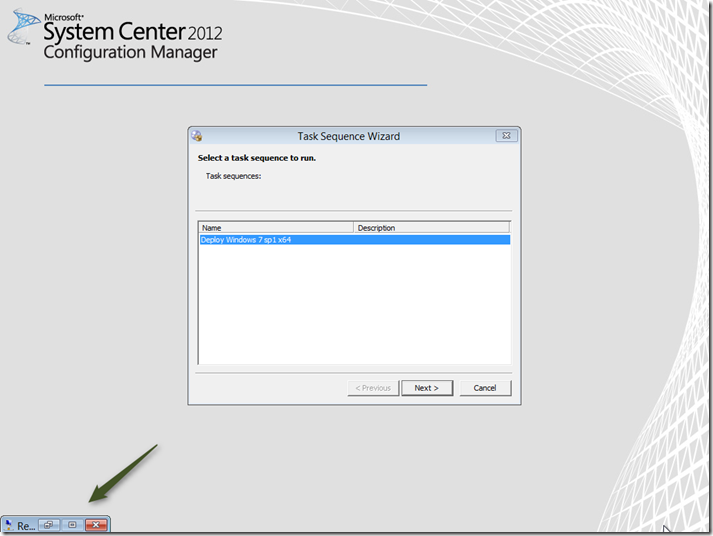
Task: Click the Name column header
Action: tap(276, 227)
